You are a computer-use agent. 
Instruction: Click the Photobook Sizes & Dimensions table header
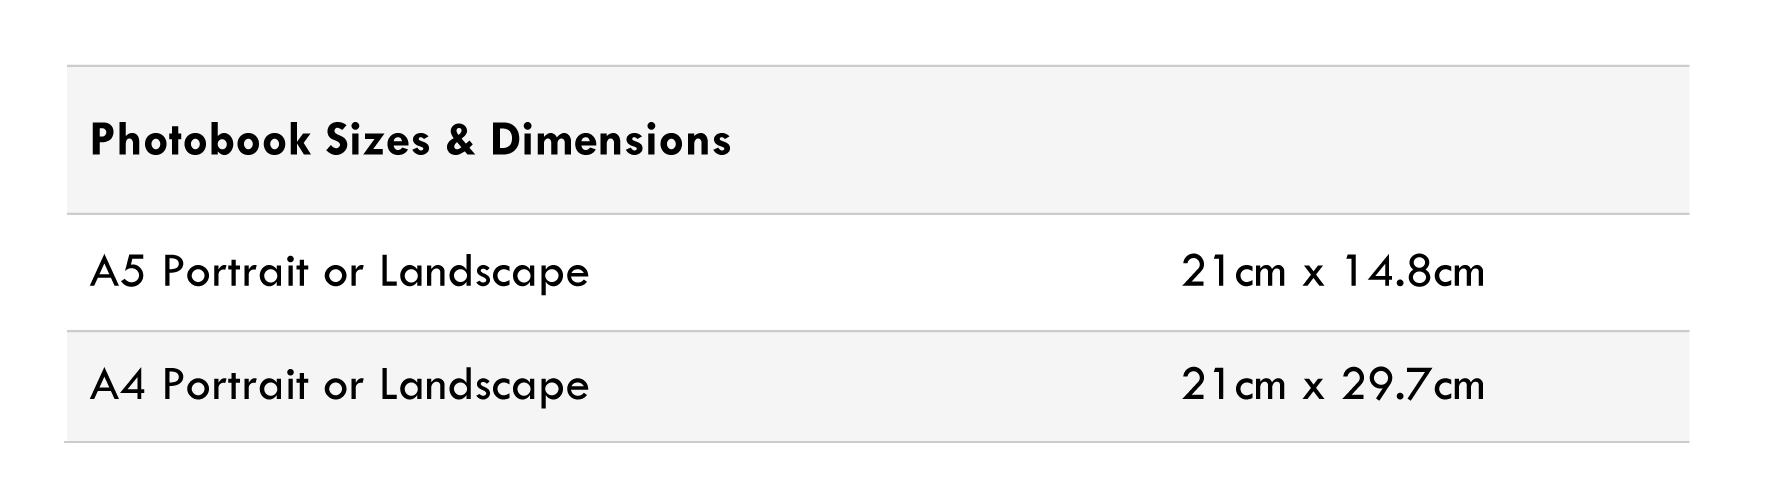pos(411,141)
